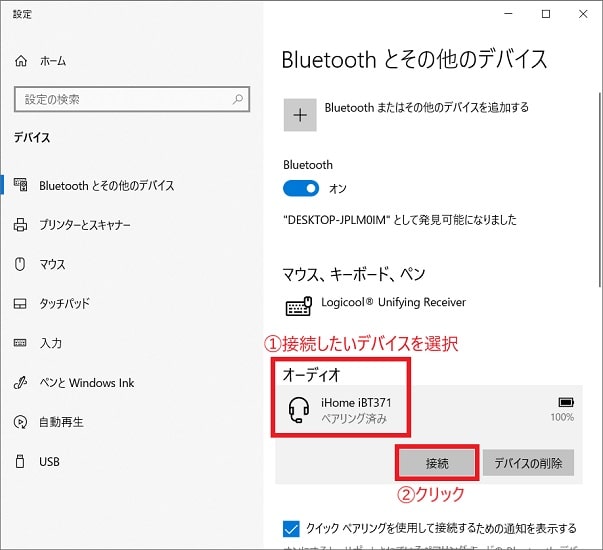
Task: Click Bluetooth またはその他のデバイスを追加する
Action: tap(426, 108)
